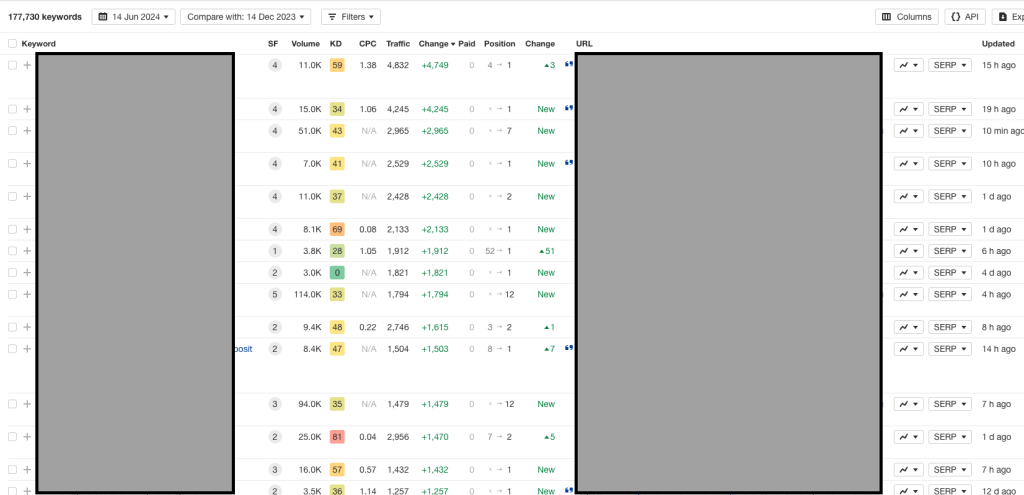The image size is (1024, 495).
Task: Click the Keyword column header
Action: [39, 44]
